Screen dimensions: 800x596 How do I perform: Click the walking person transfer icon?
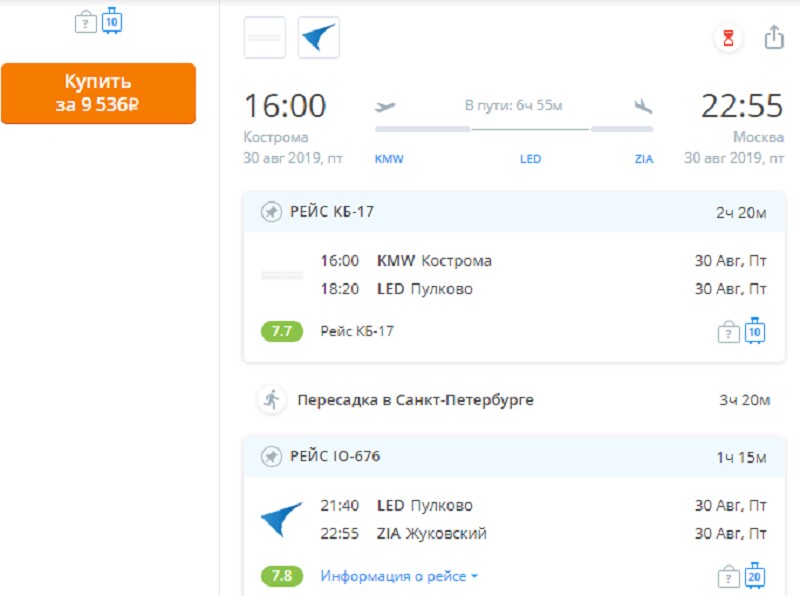(x=271, y=400)
